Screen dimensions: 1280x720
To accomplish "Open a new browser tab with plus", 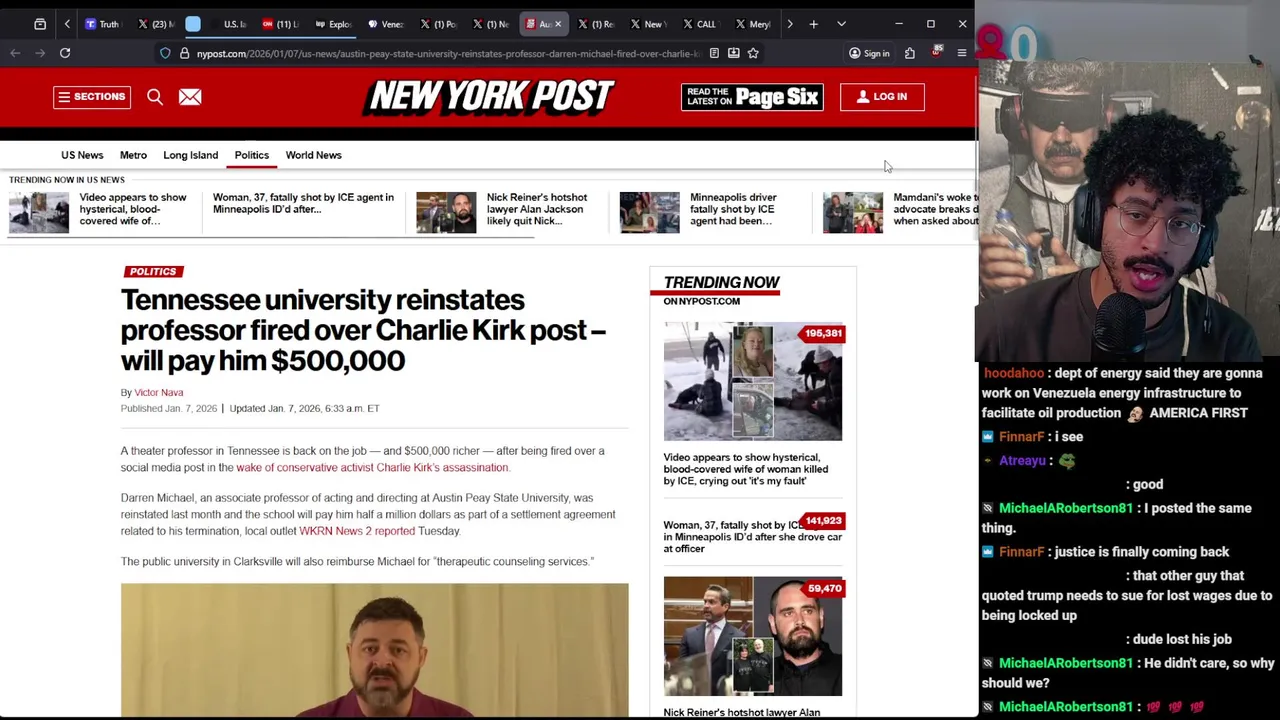I will (x=814, y=24).
